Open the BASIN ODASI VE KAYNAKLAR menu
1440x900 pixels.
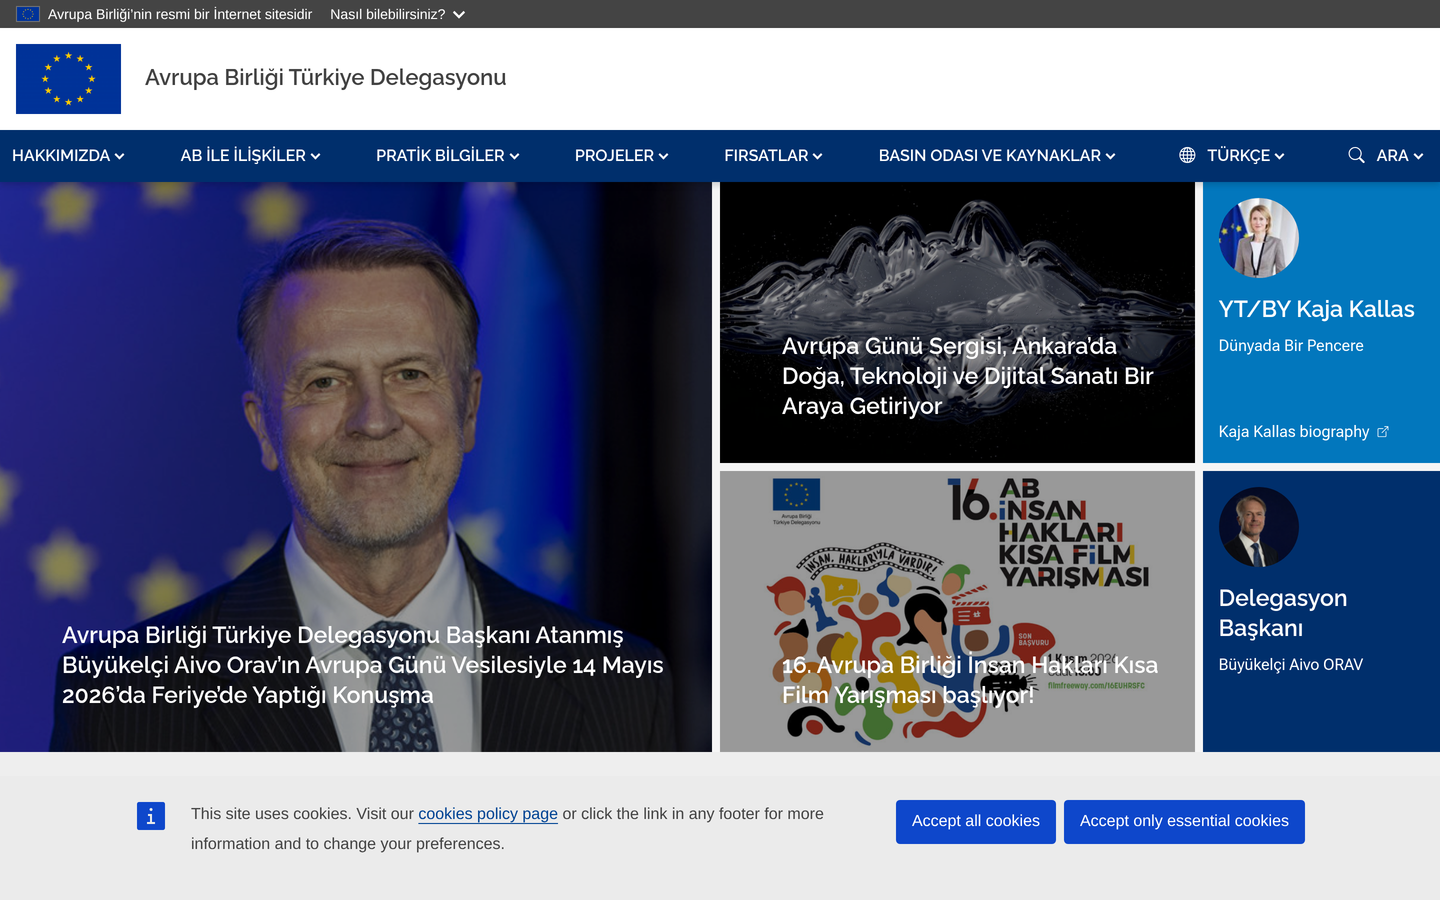pyautogui.click(x=997, y=156)
